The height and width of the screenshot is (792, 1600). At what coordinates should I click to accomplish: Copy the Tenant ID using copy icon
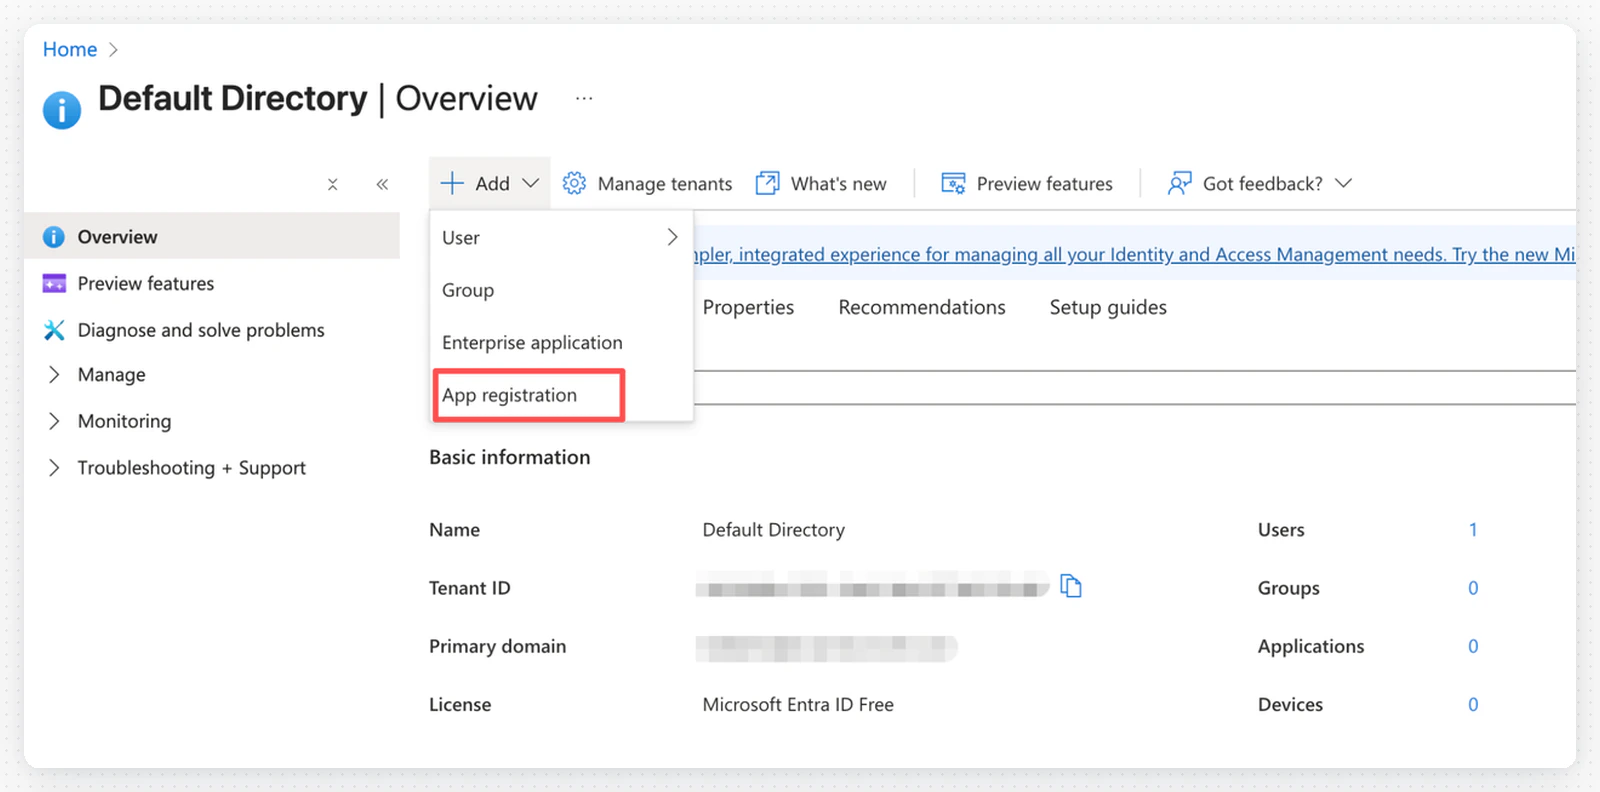tap(1071, 586)
